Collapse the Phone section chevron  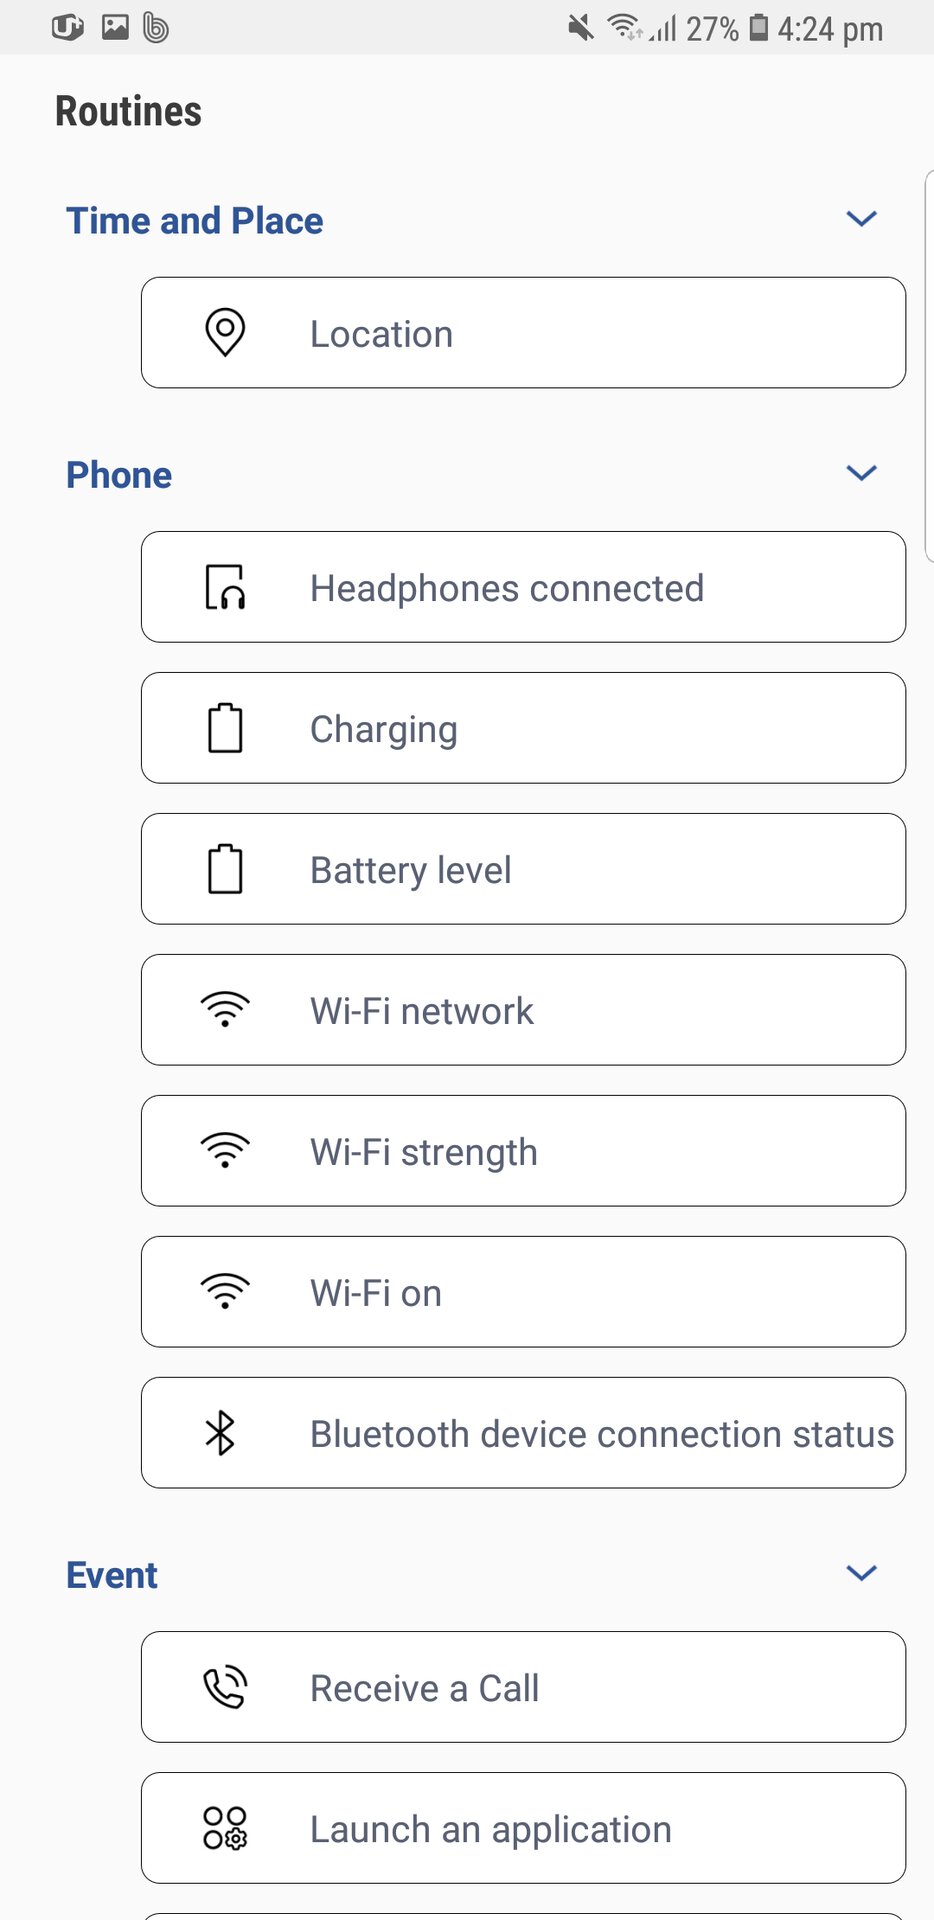click(x=861, y=473)
